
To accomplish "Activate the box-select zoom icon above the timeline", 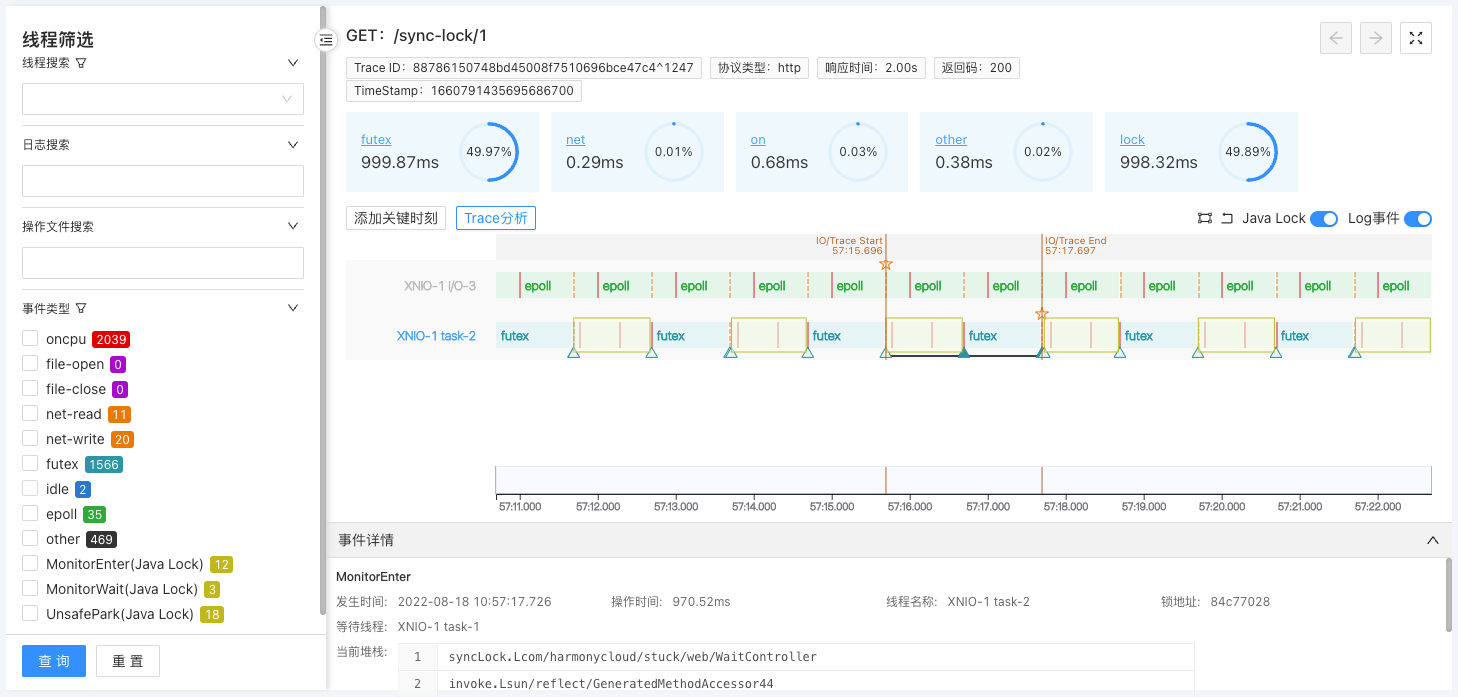I will (x=1204, y=218).
